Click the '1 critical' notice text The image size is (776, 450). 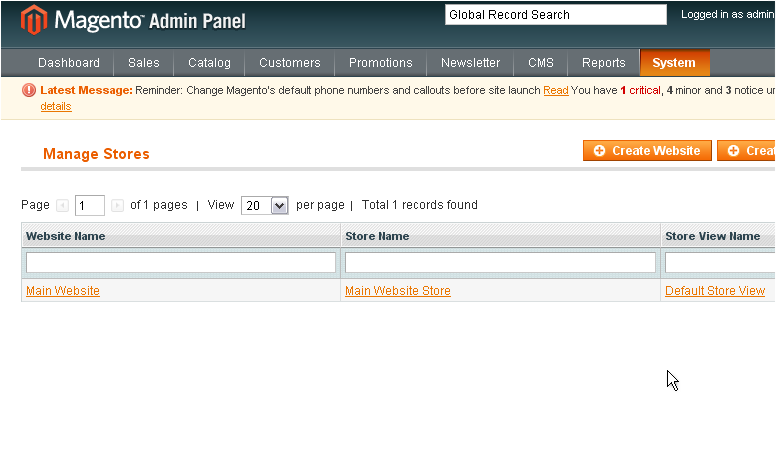[640, 91]
